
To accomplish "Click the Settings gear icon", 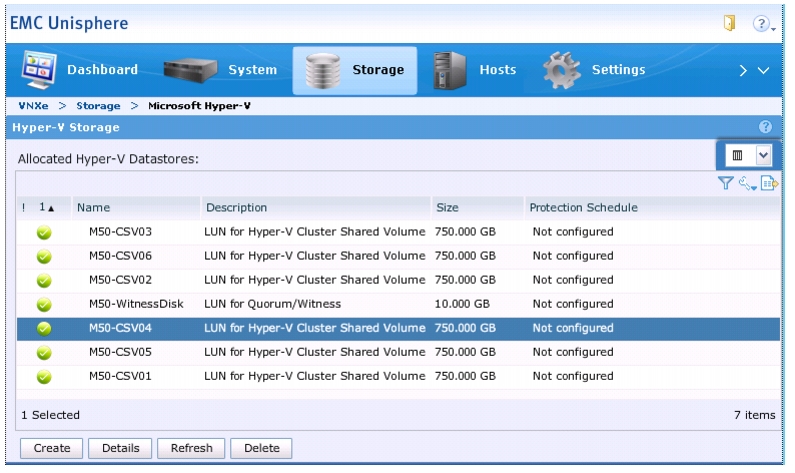I will (x=561, y=70).
